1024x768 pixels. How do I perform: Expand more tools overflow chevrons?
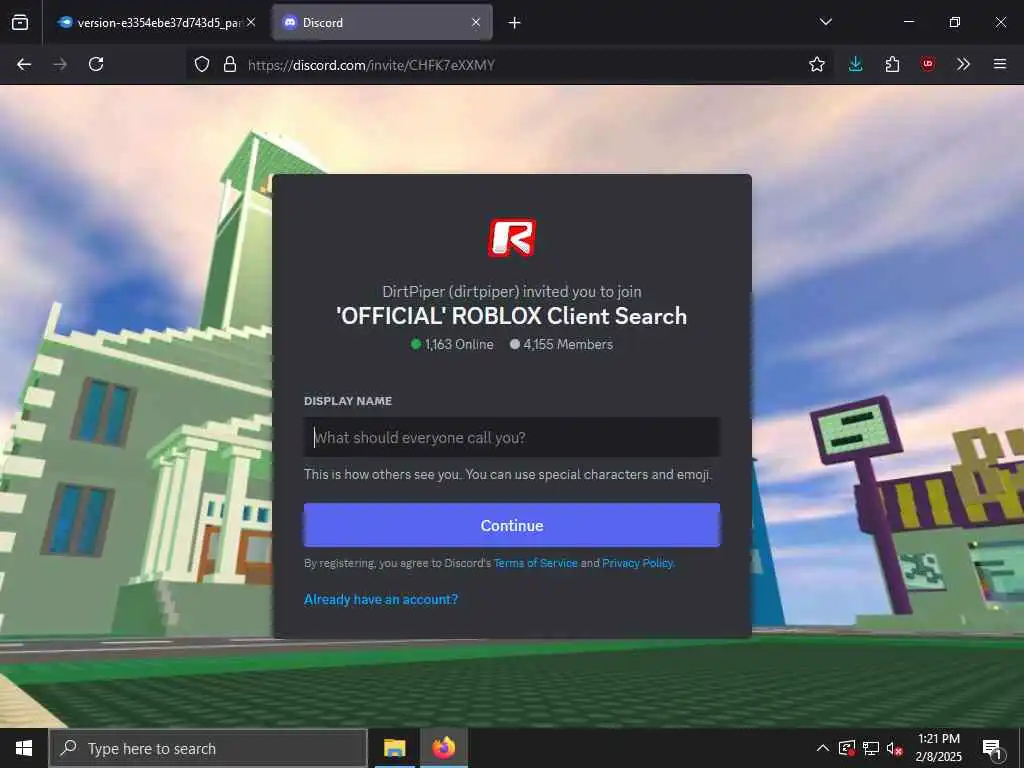pos(963,64)
